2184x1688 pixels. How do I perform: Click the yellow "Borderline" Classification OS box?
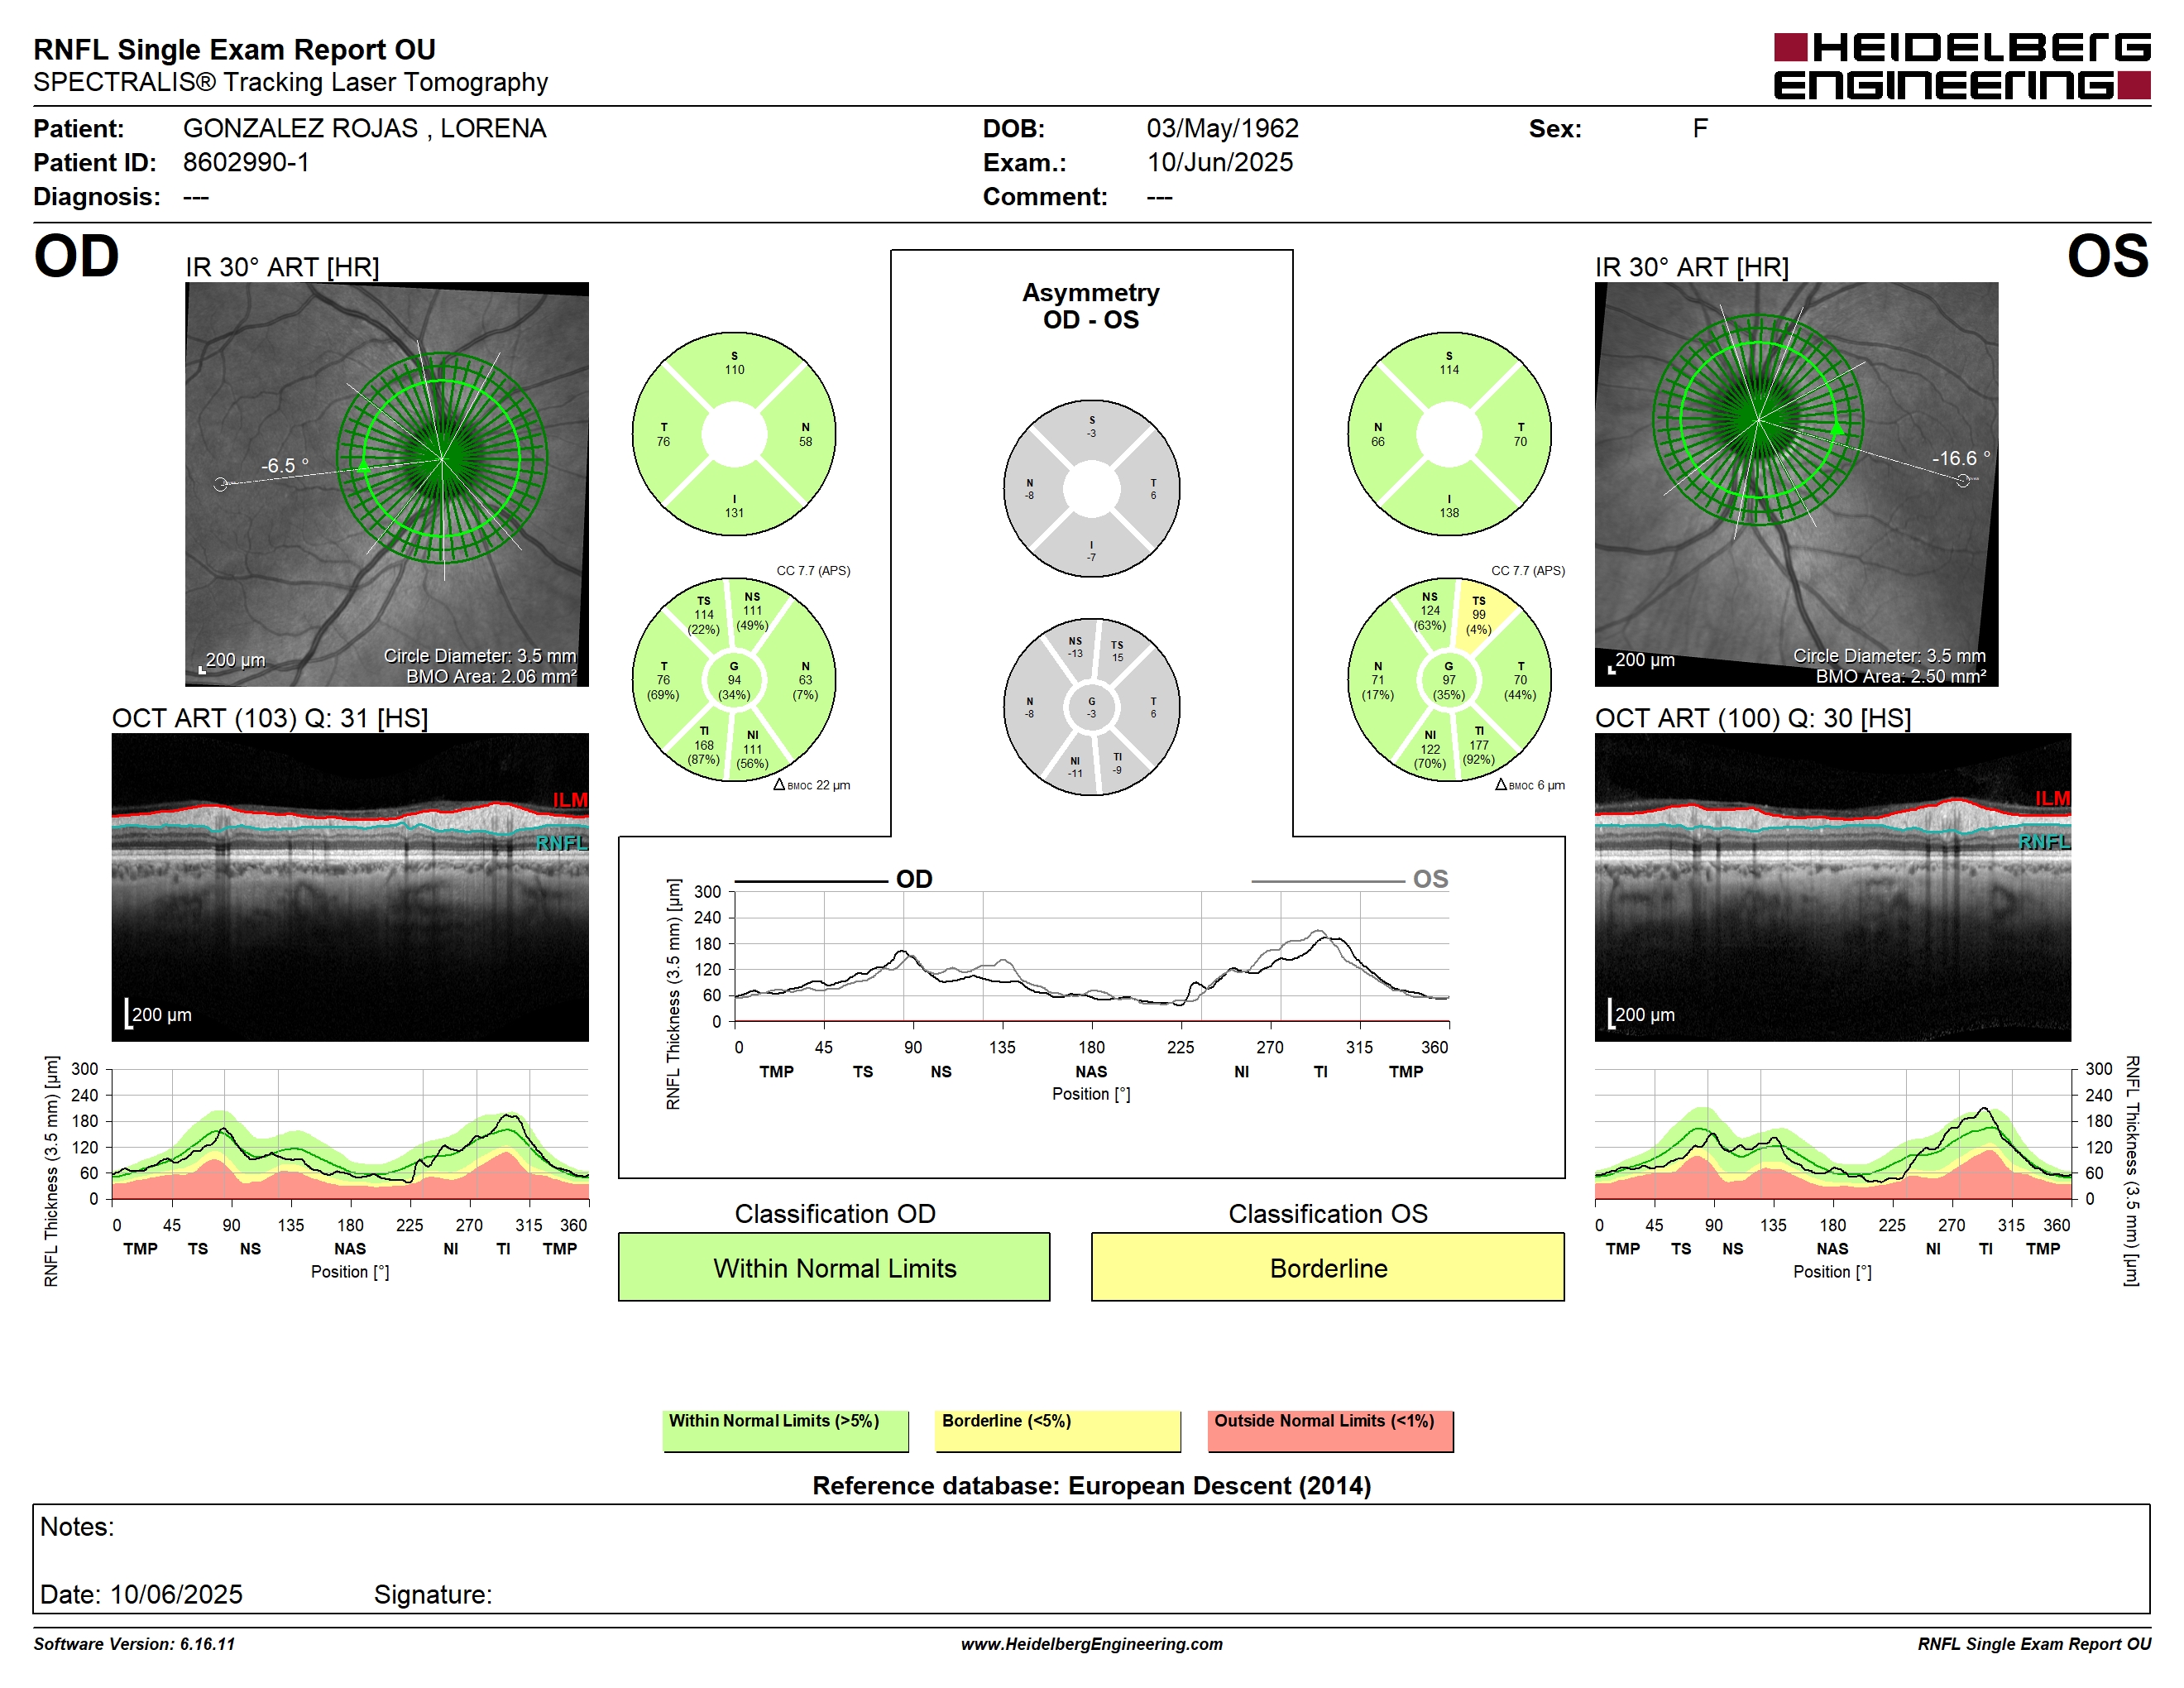coord(1327,1267)
